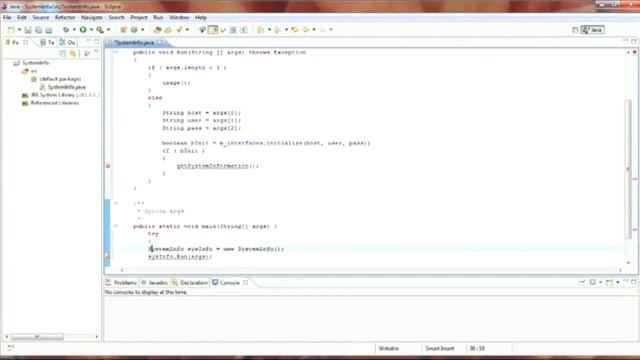Screen dimensions: 640x360
Task: Click Open Perspective icon
Action: [x=575, y=30]
